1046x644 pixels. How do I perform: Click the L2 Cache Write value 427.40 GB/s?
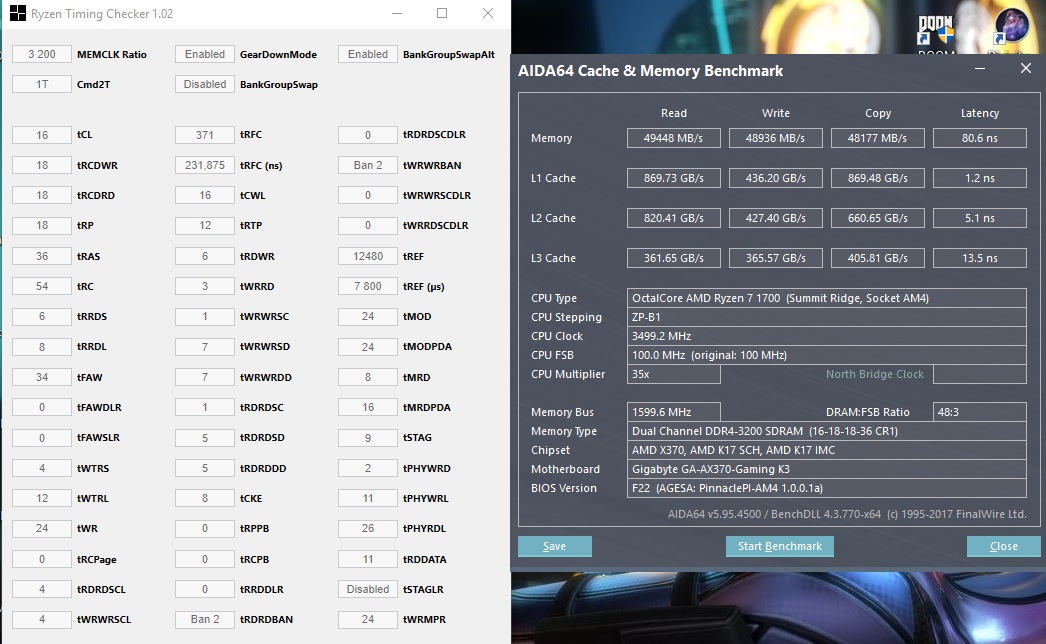point(775,218)
